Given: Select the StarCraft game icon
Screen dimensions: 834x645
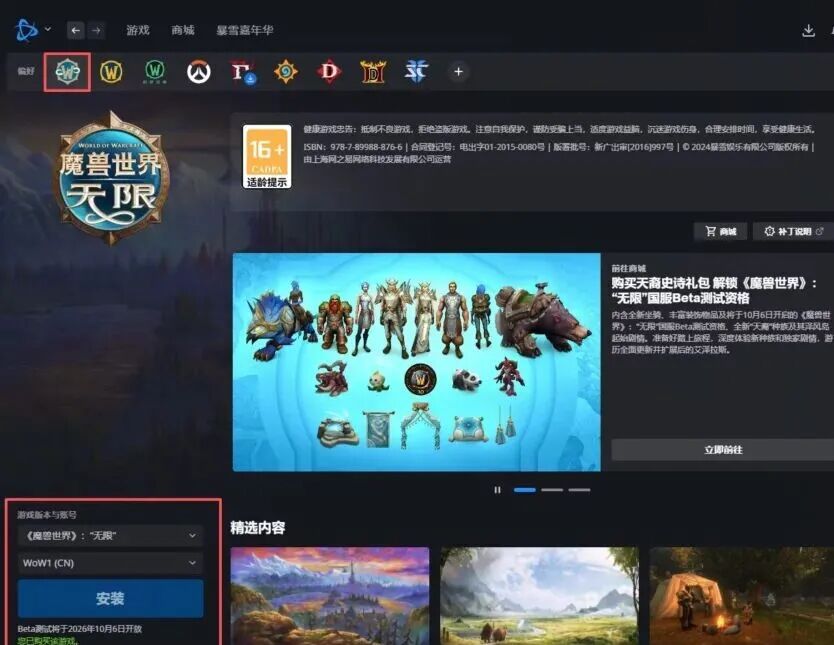Looking at the screenshot, I should [x=416, y=72].
